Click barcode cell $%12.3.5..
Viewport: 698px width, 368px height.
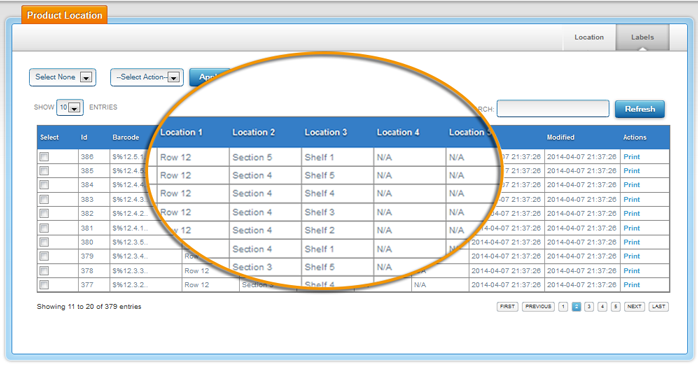point(130,242)
